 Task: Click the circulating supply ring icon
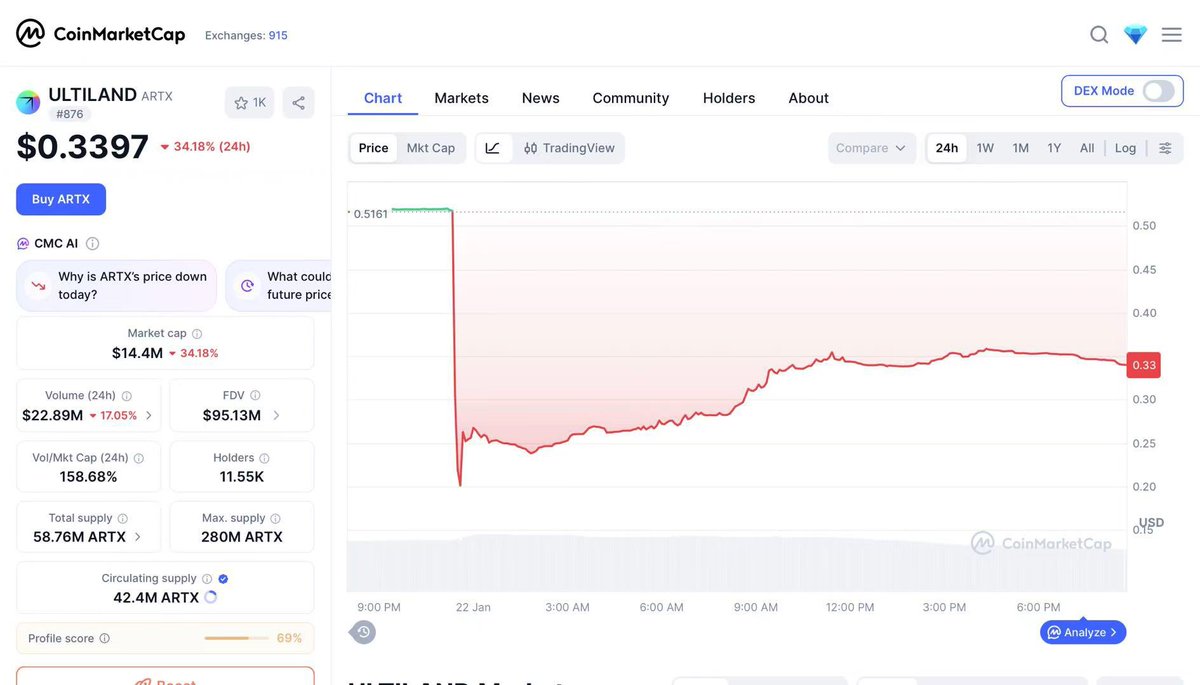[210, 597]
